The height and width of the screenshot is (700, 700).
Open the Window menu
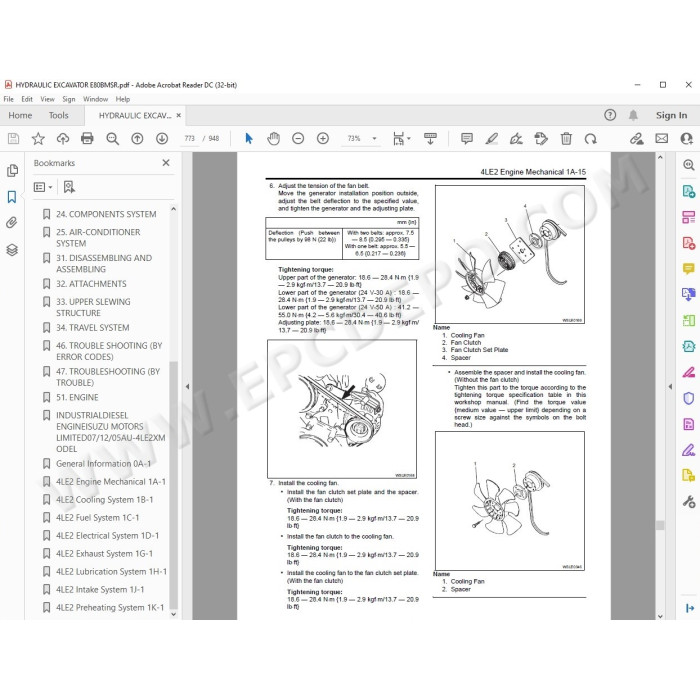[x=96, y=99]
